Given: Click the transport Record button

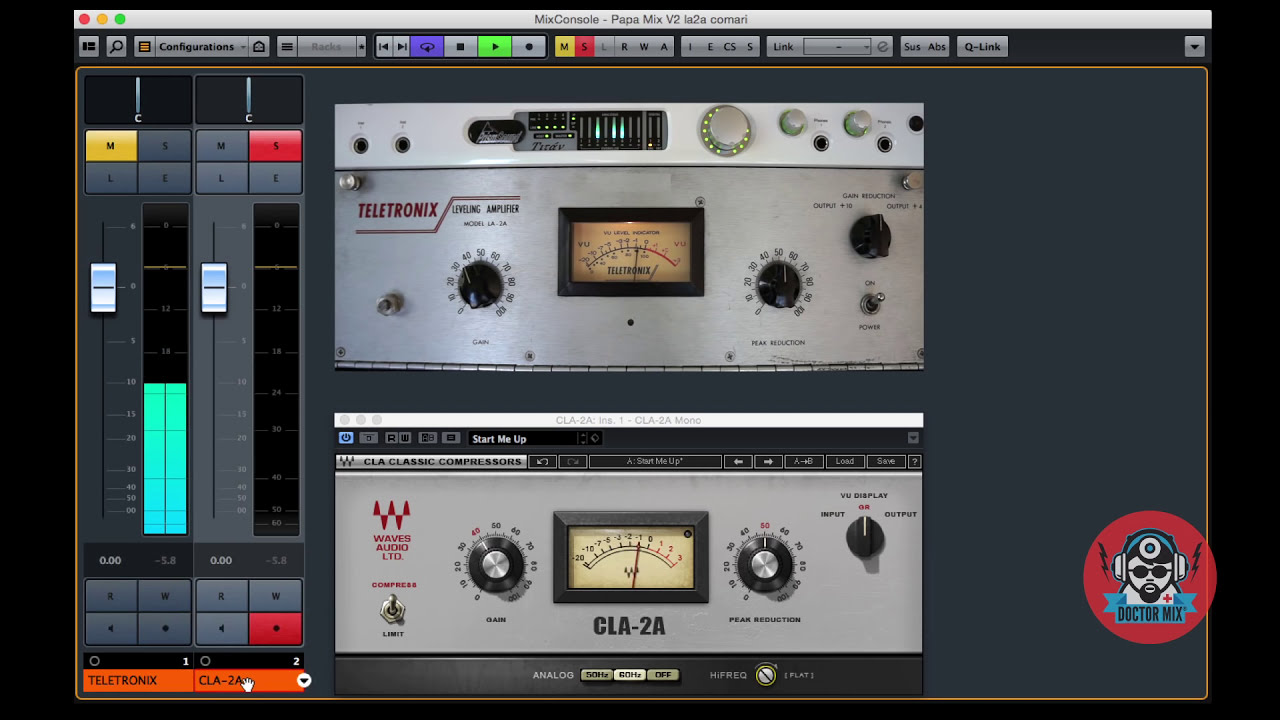Looking at the screenshot, I should coord(529,47).
